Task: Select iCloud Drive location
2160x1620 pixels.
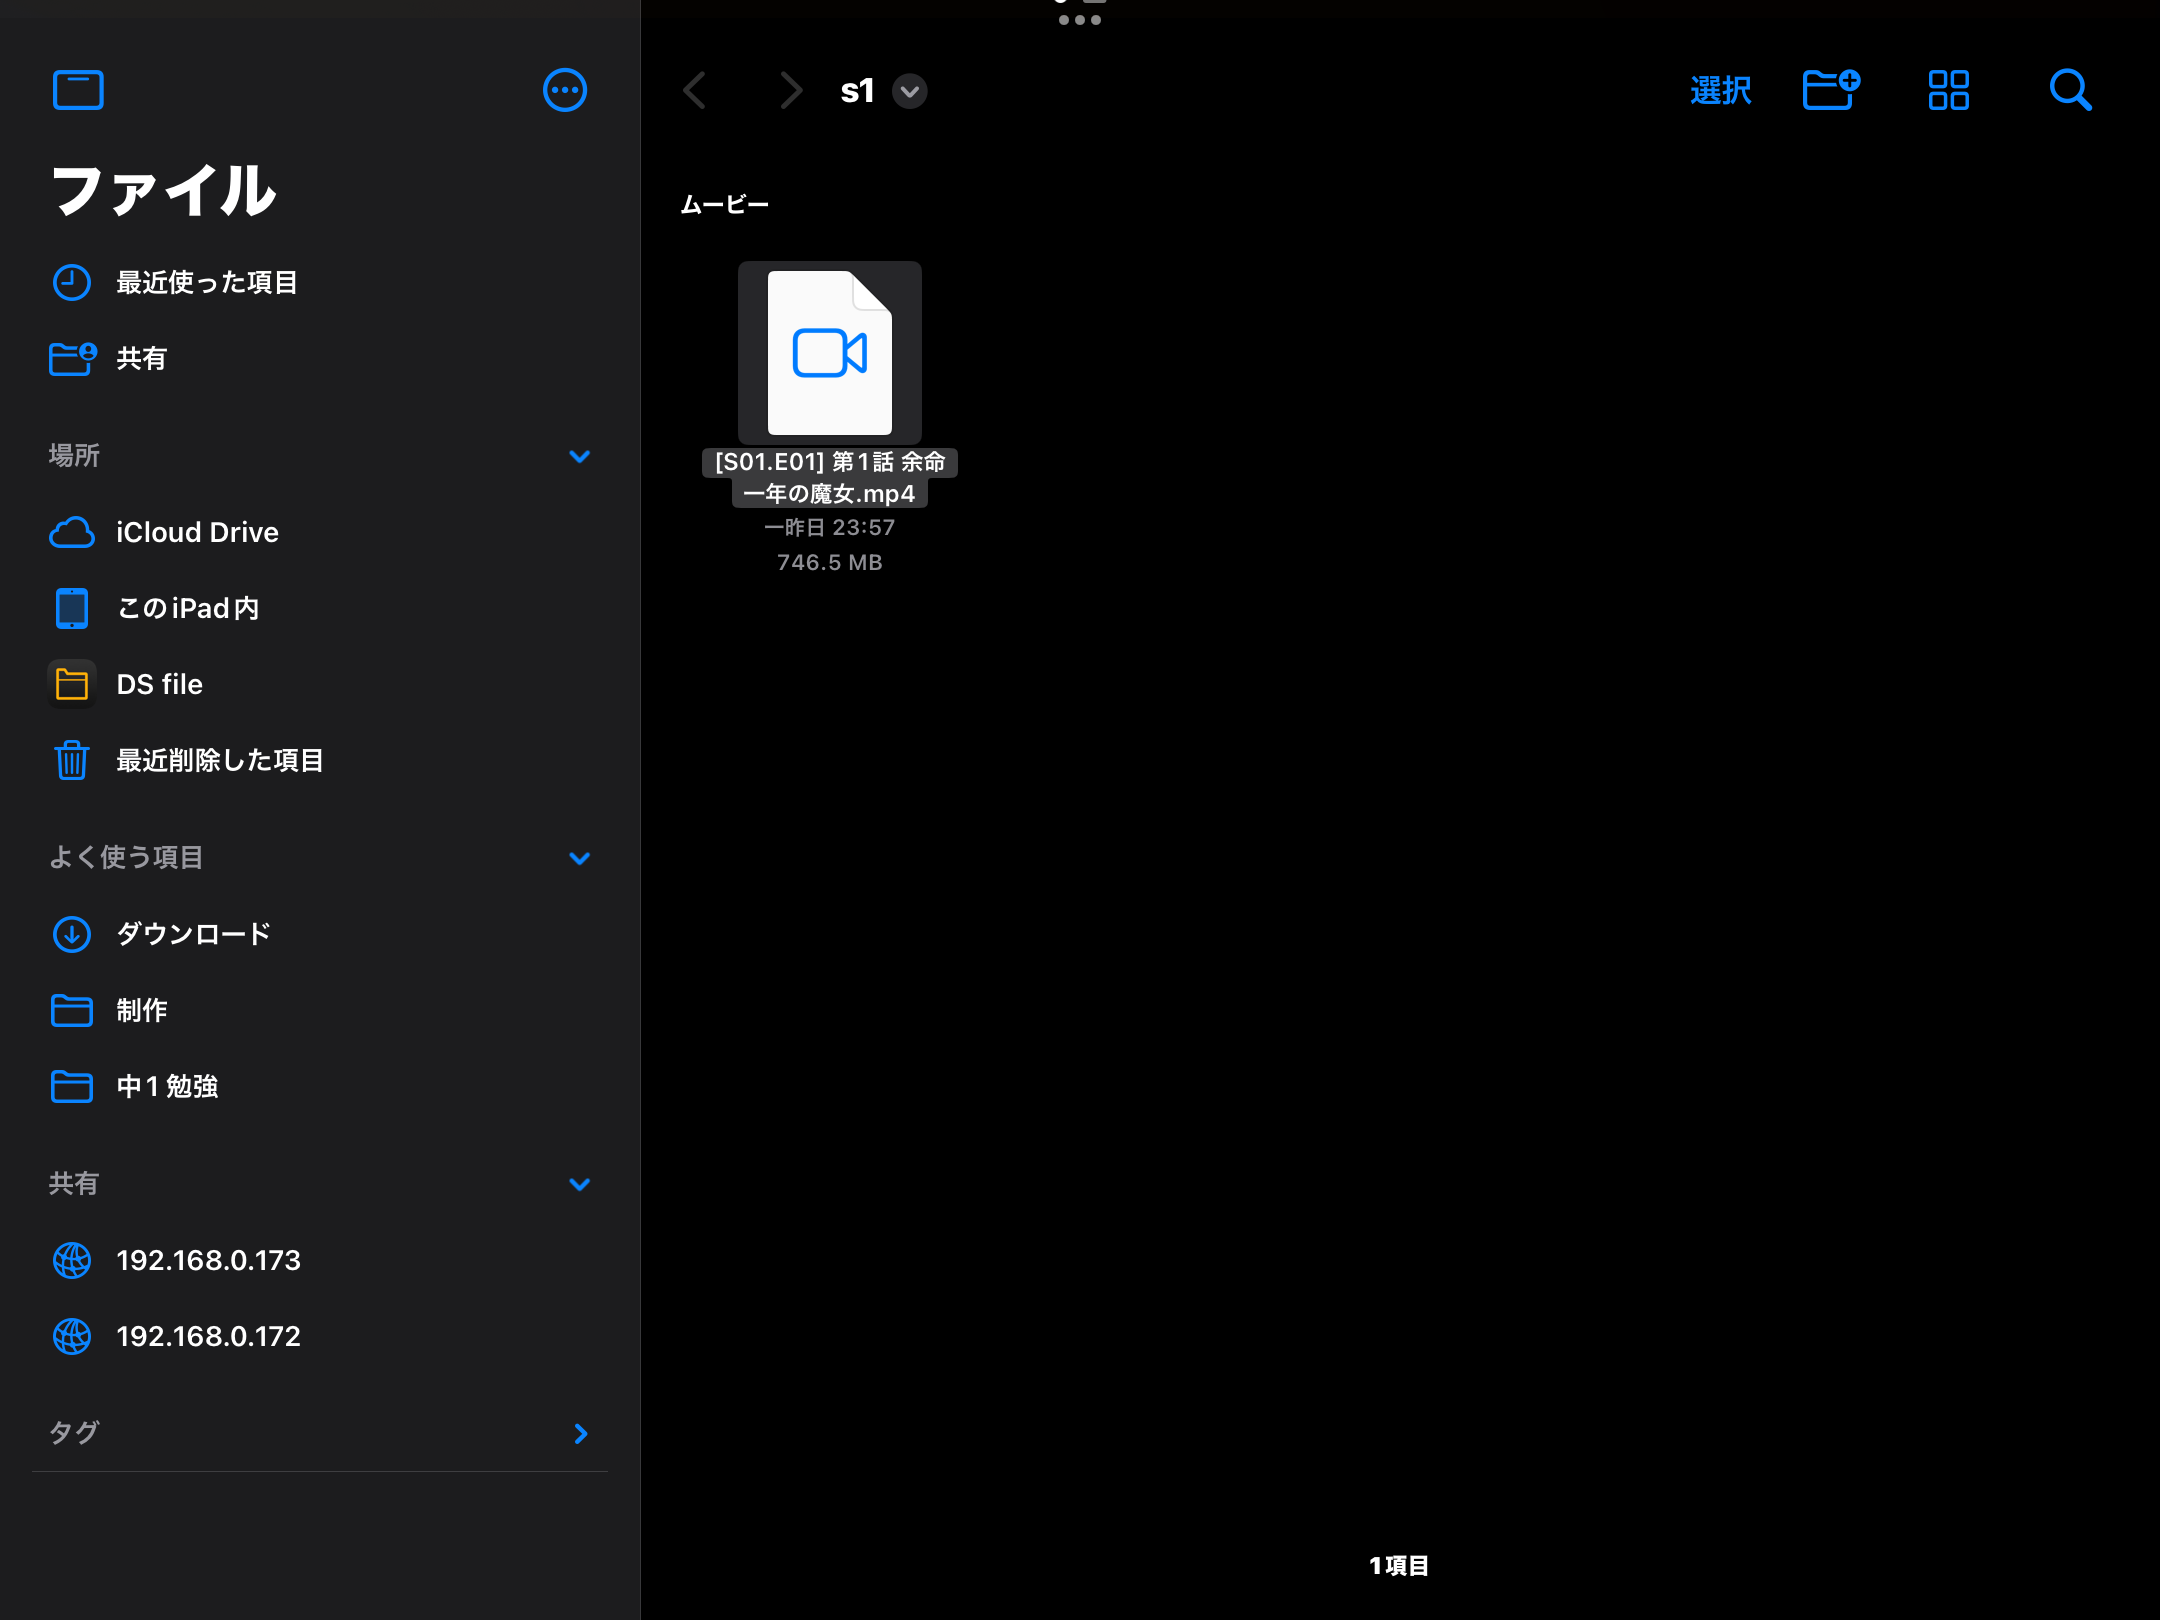Action: [x=197, y=533]
